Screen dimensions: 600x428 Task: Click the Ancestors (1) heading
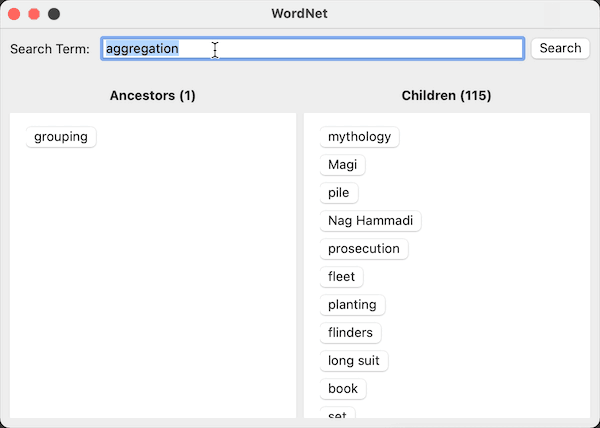tap(153, 95)
